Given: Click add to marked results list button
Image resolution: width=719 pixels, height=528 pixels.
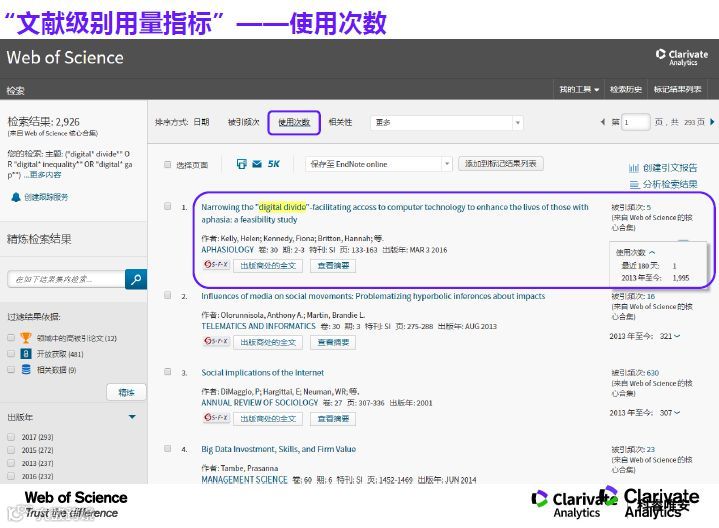Looking at the screenshot, I should pyautogui.click(x=501, y=164).
